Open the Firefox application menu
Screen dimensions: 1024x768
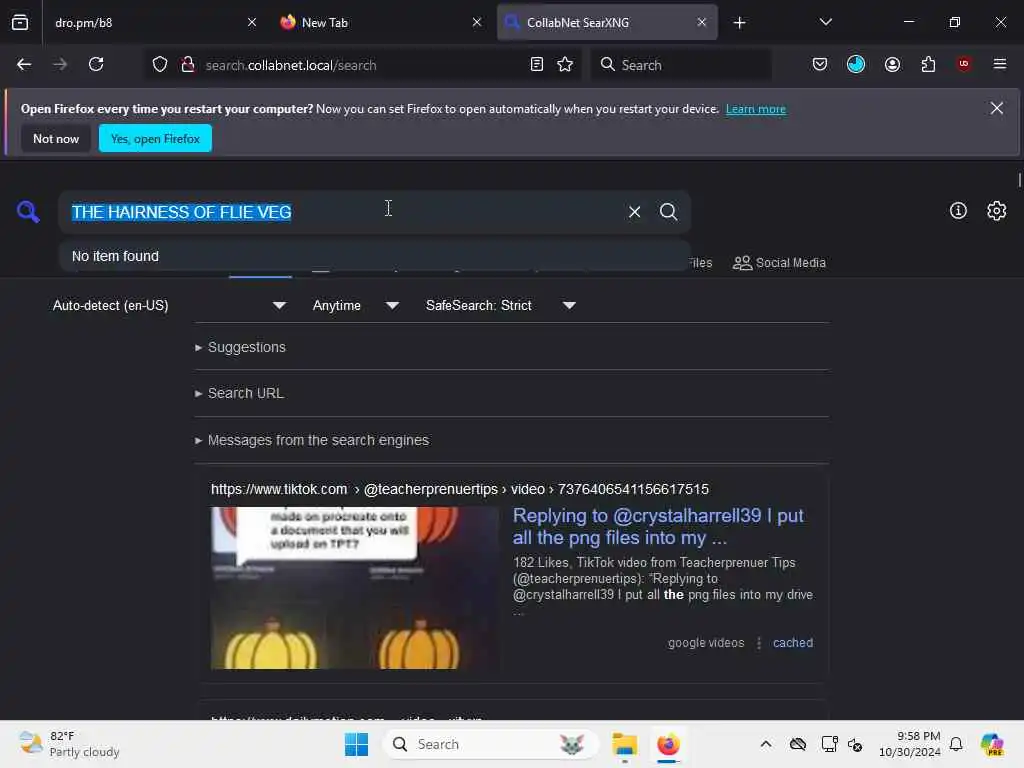999,65
